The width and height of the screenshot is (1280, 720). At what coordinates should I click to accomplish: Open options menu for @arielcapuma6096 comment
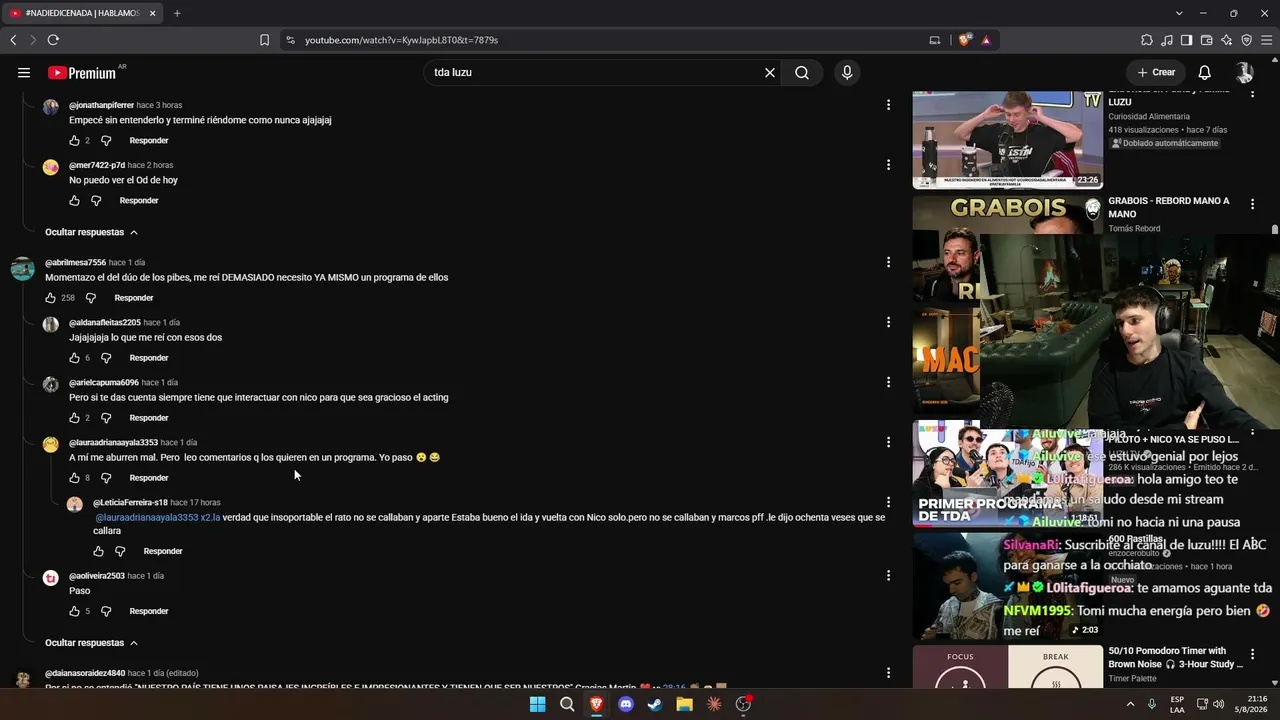pyautogui.click(x=888, y=382)
